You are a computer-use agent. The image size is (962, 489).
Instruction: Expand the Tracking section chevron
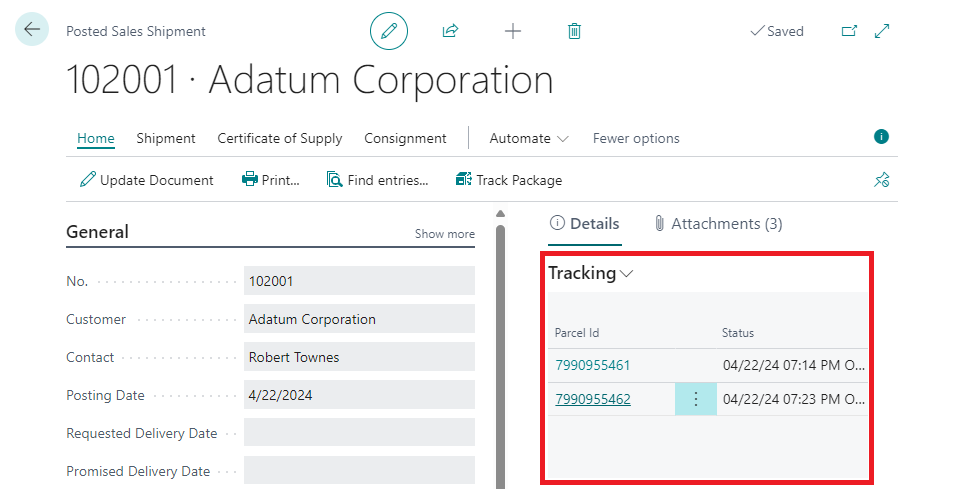click(x=627, y=274)
